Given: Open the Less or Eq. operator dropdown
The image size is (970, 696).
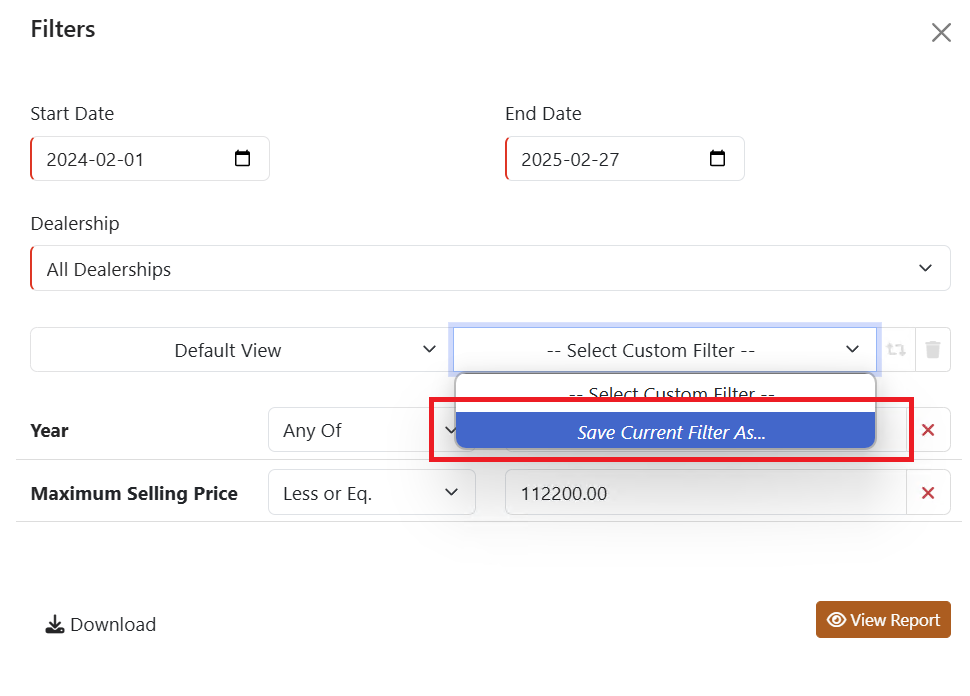Looking at the screenshot, I should point(371,493).
